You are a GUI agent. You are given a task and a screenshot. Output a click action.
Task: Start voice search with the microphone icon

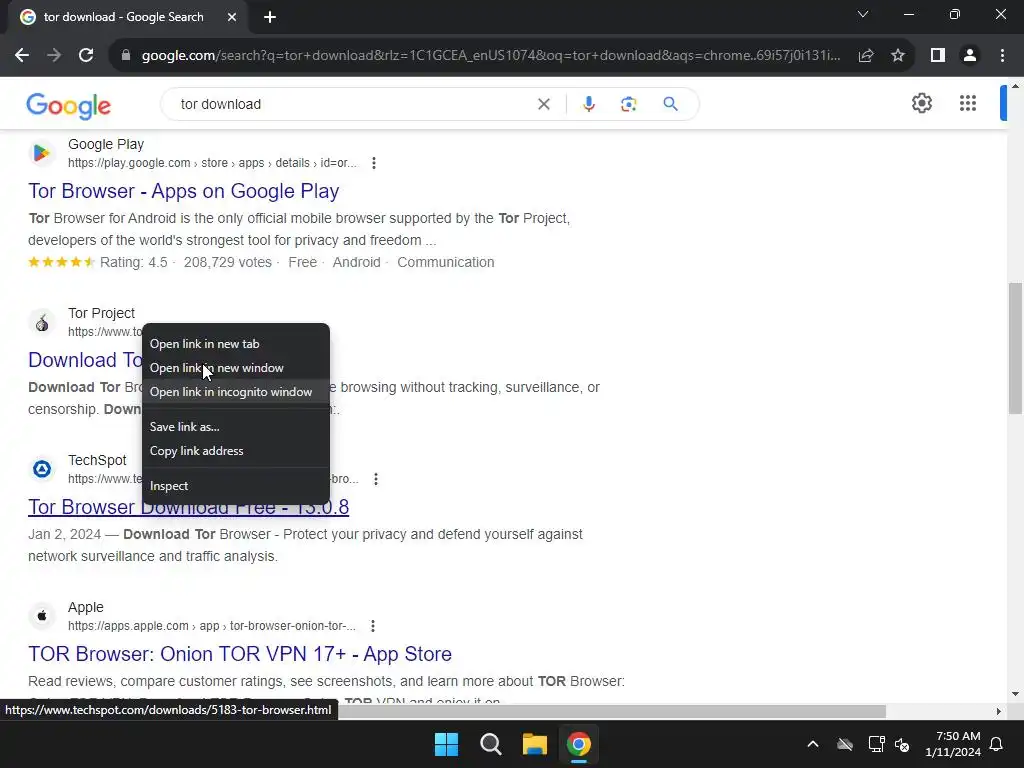point(588,104)
